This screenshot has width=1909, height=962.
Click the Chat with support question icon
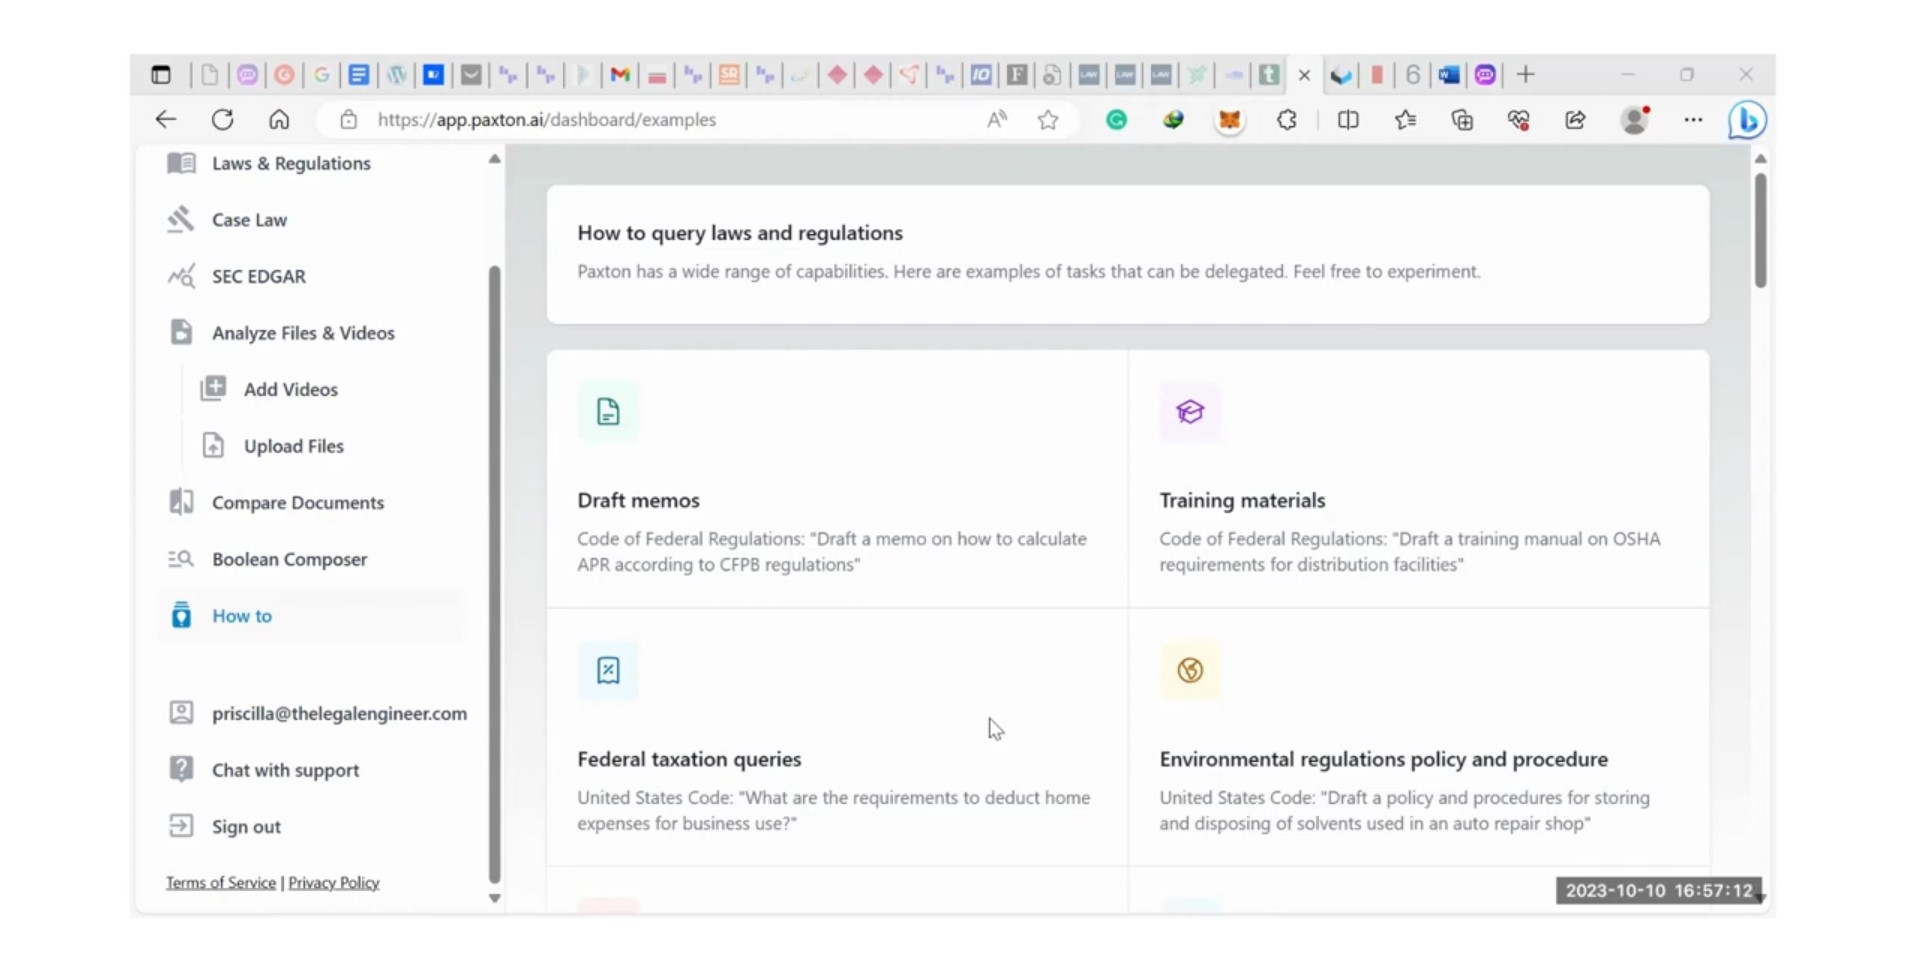pos(181,769)
